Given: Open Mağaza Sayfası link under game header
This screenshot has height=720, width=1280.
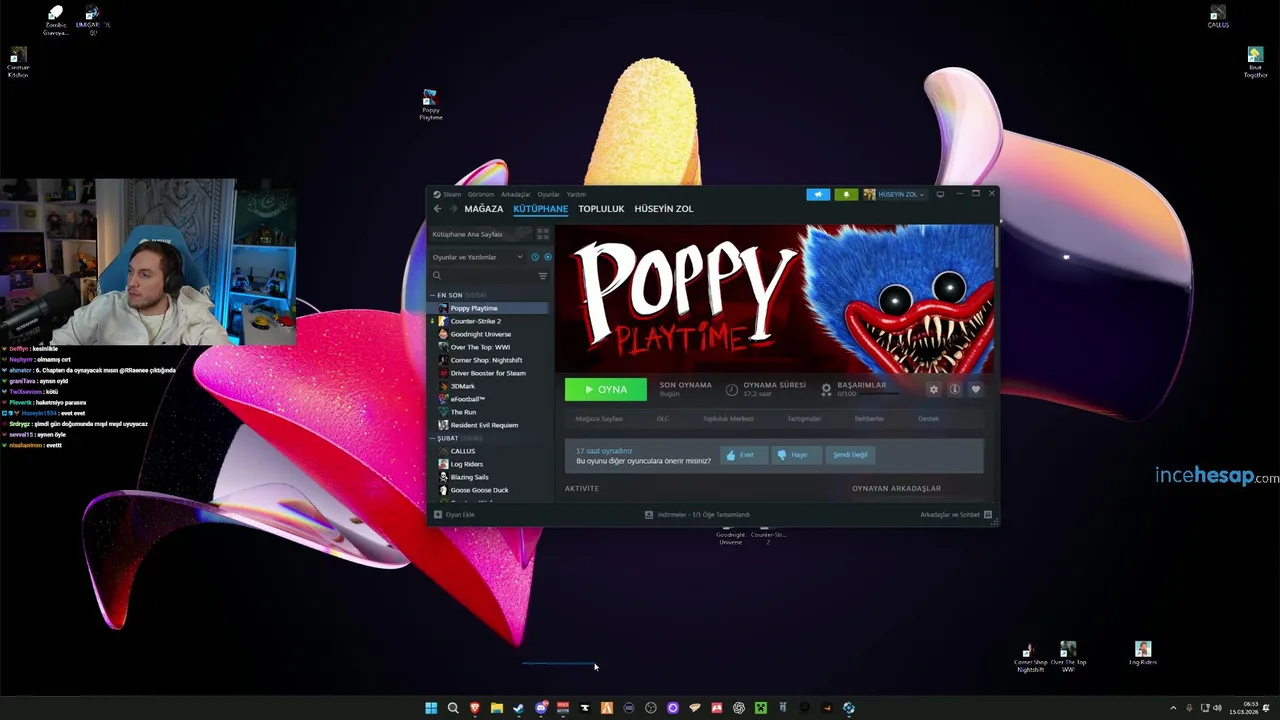Looking at the screenshot, I should [599, 419].
